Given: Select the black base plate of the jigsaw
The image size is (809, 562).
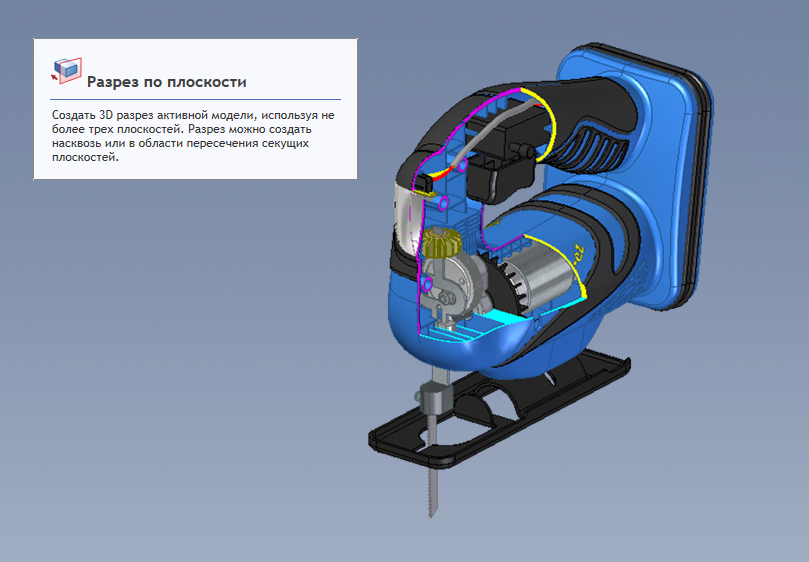Looking at the screenshot, I should click(499, 408).
